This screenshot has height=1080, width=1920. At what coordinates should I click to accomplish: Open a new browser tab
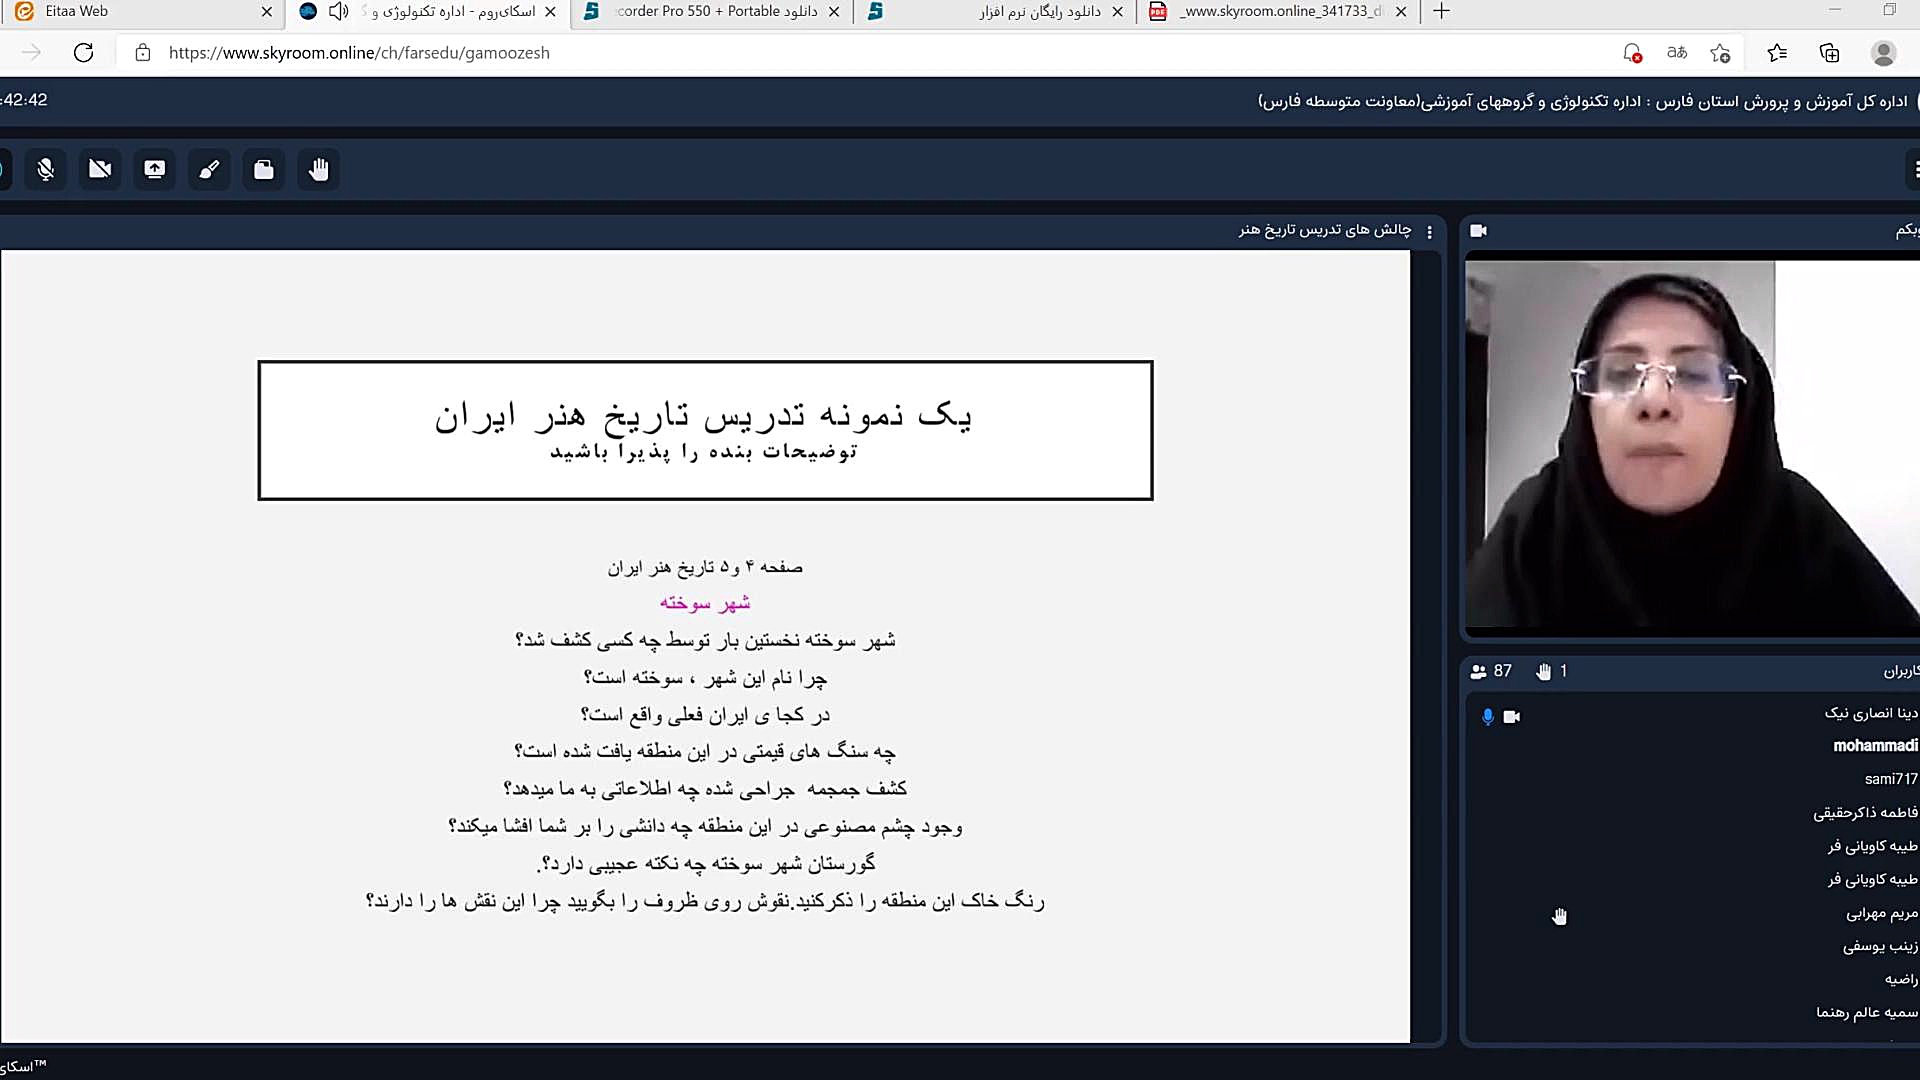point(1441,12)
